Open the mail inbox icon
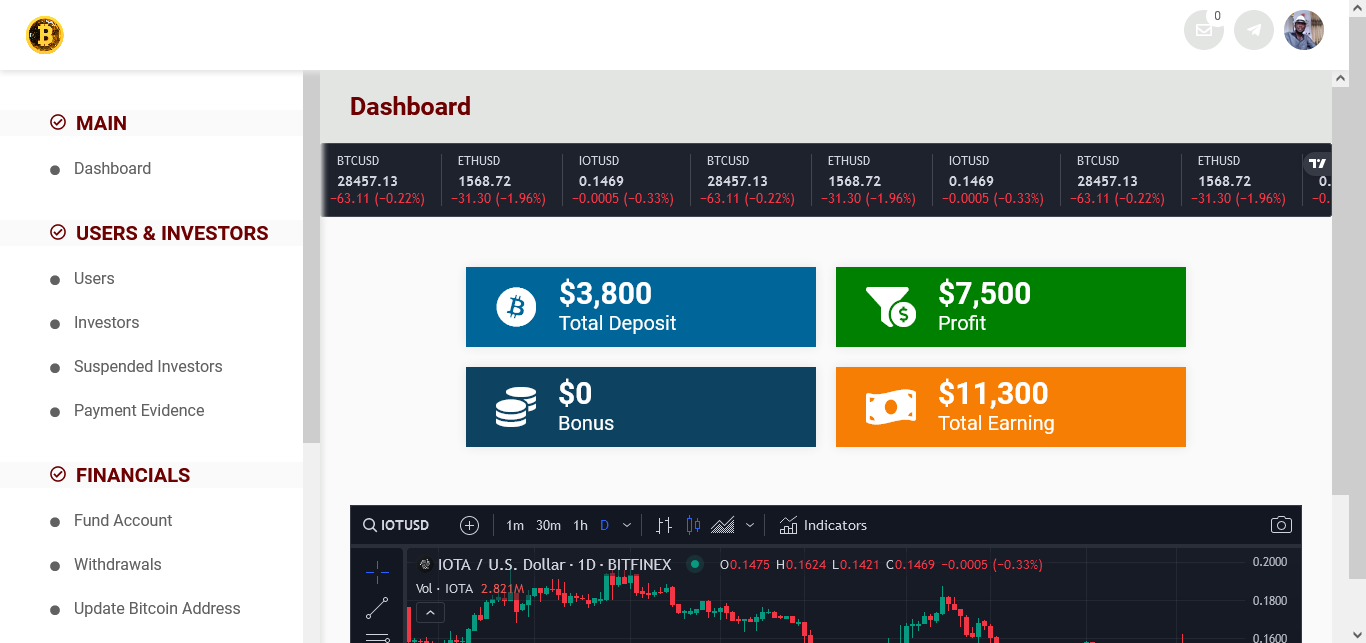The image size is (1366, 643). tap(1204, 30)
